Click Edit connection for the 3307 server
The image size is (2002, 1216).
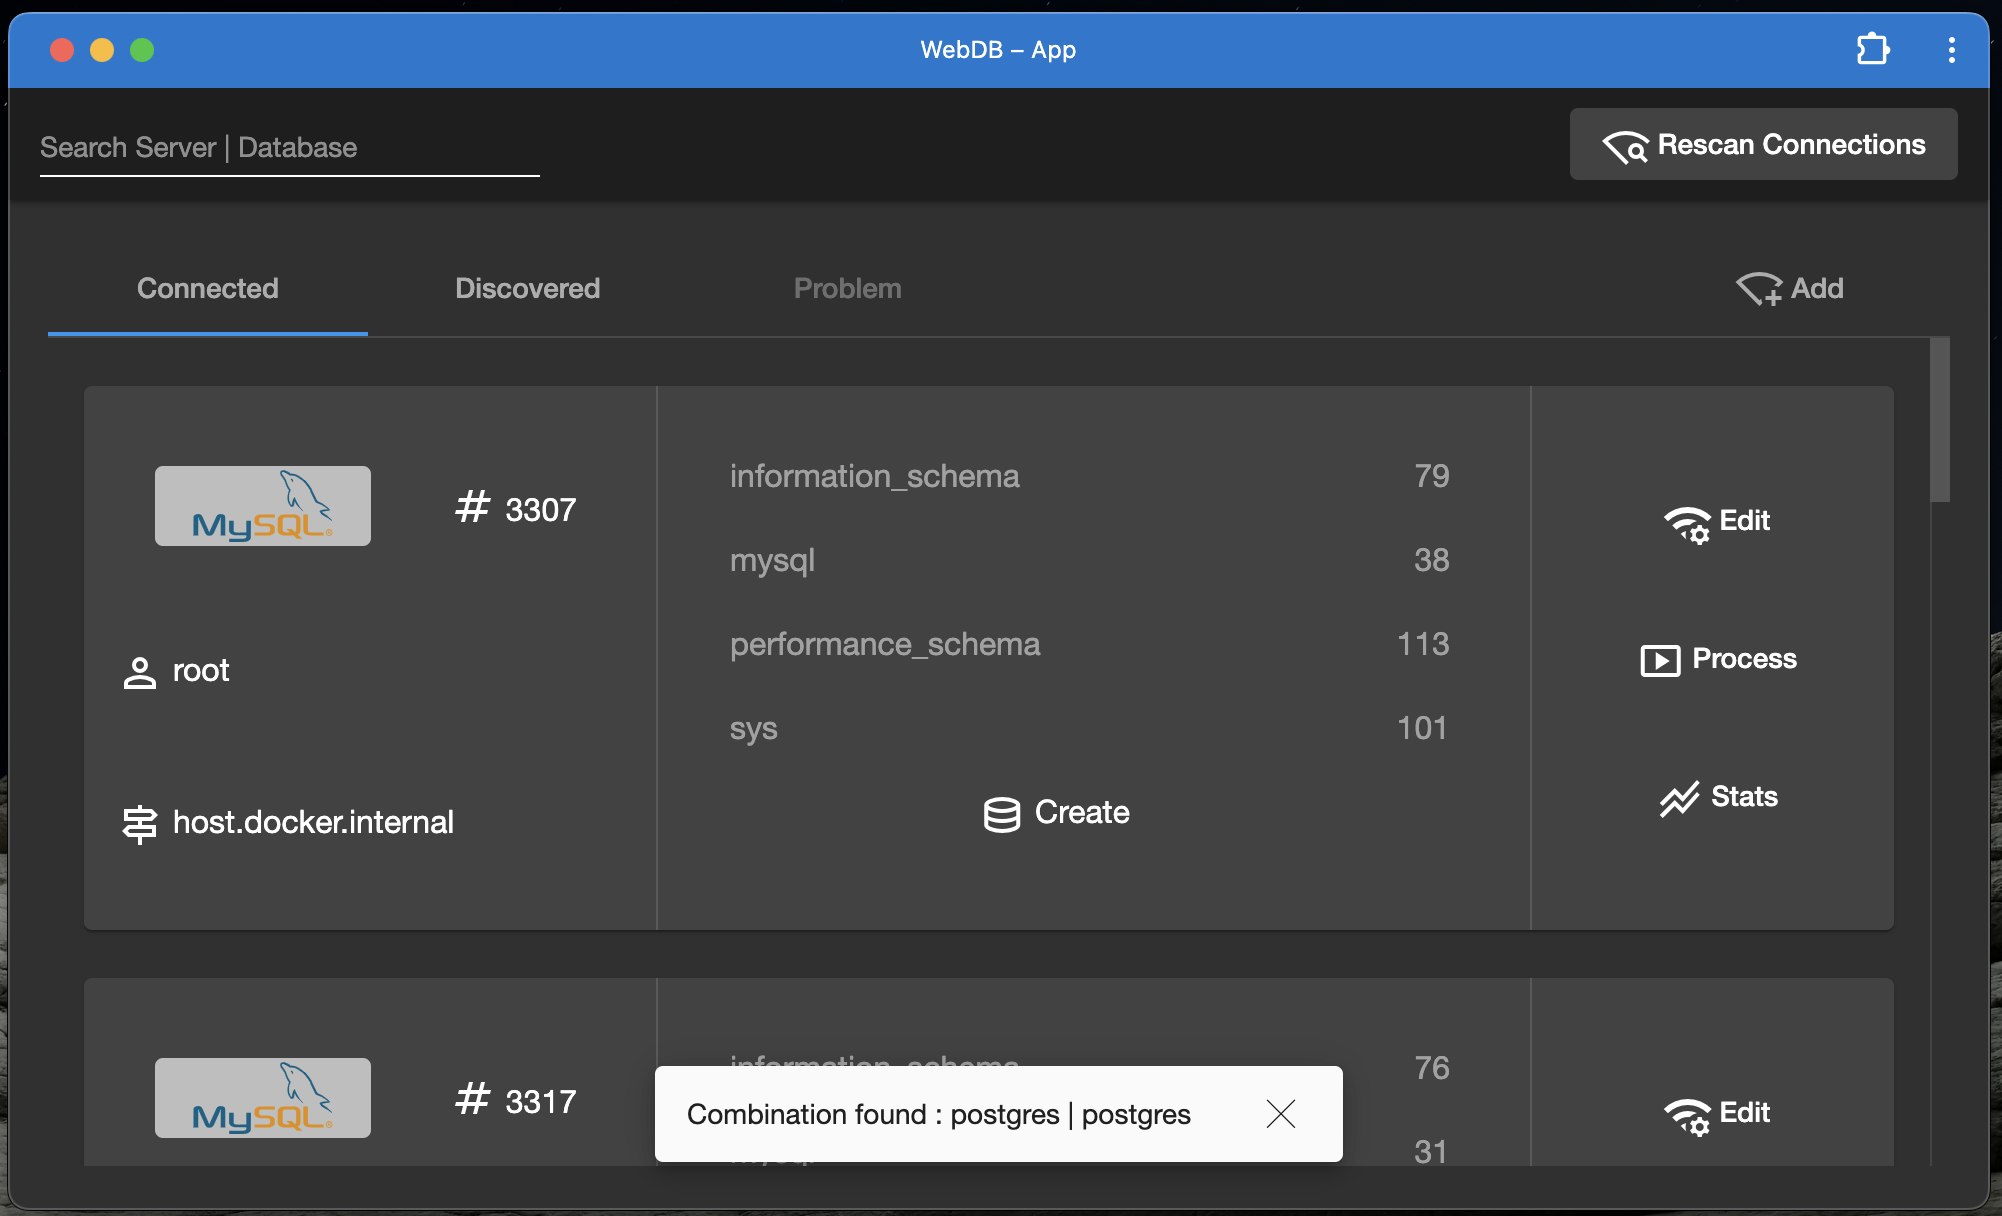[1717, 522]
